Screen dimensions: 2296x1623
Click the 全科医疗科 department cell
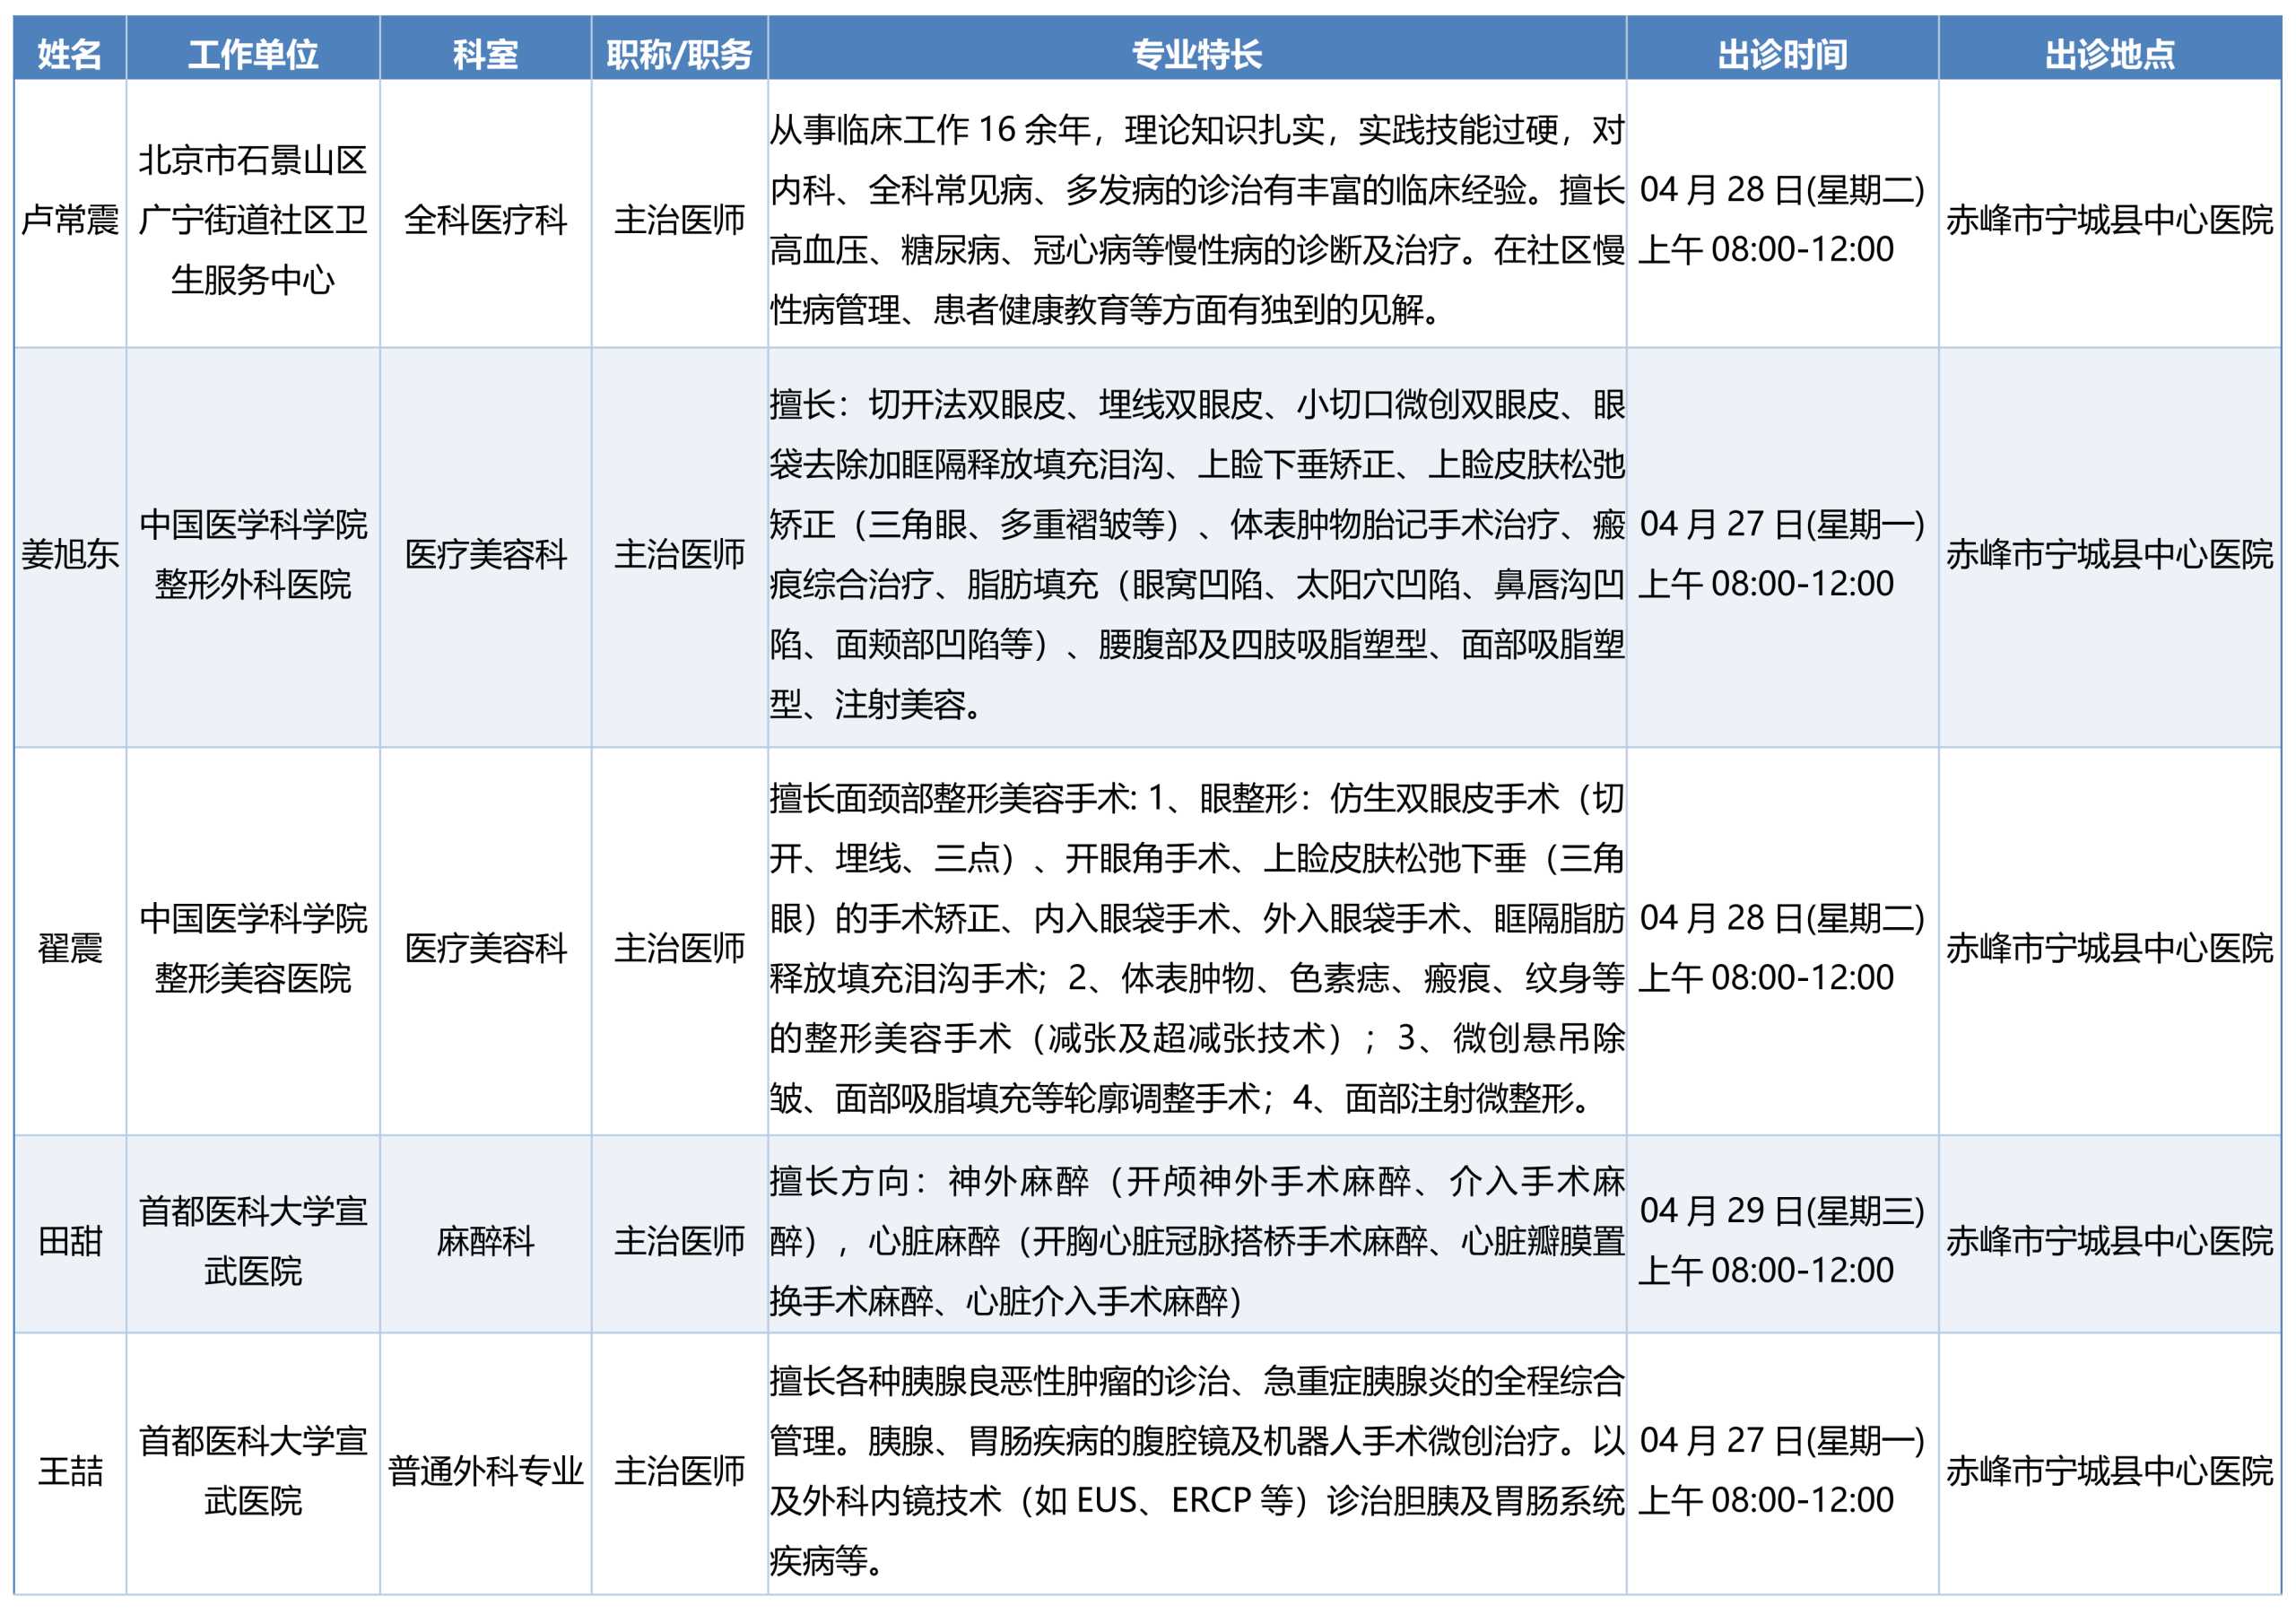pyautogui.click(x=485, y=219)
